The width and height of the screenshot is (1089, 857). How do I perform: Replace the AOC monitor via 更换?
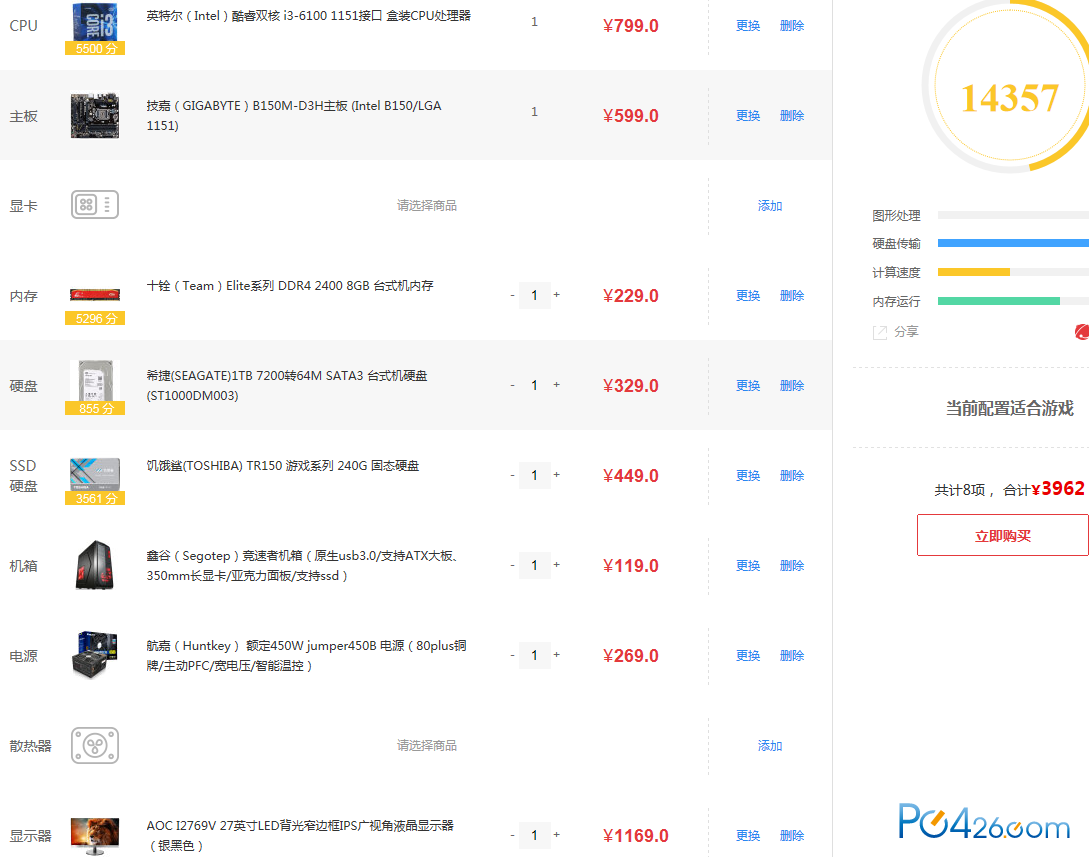click(748, 835)
